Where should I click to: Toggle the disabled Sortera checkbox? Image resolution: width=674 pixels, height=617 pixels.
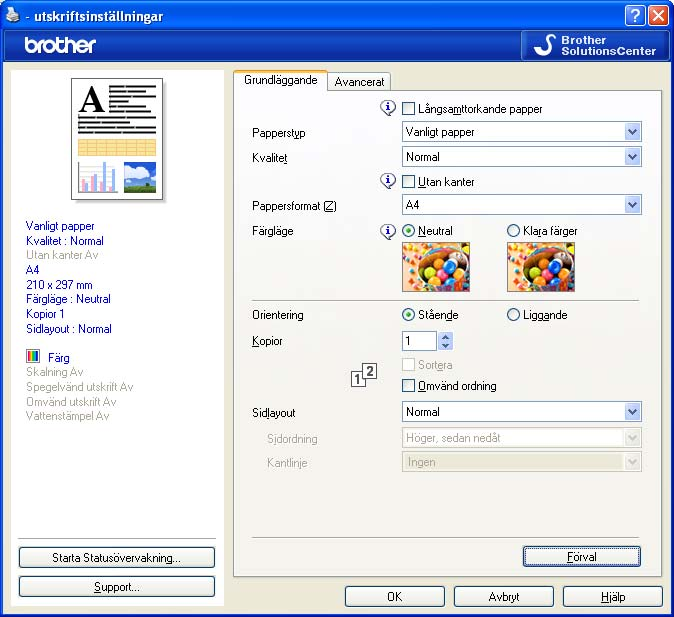click(x=408, y=365)
